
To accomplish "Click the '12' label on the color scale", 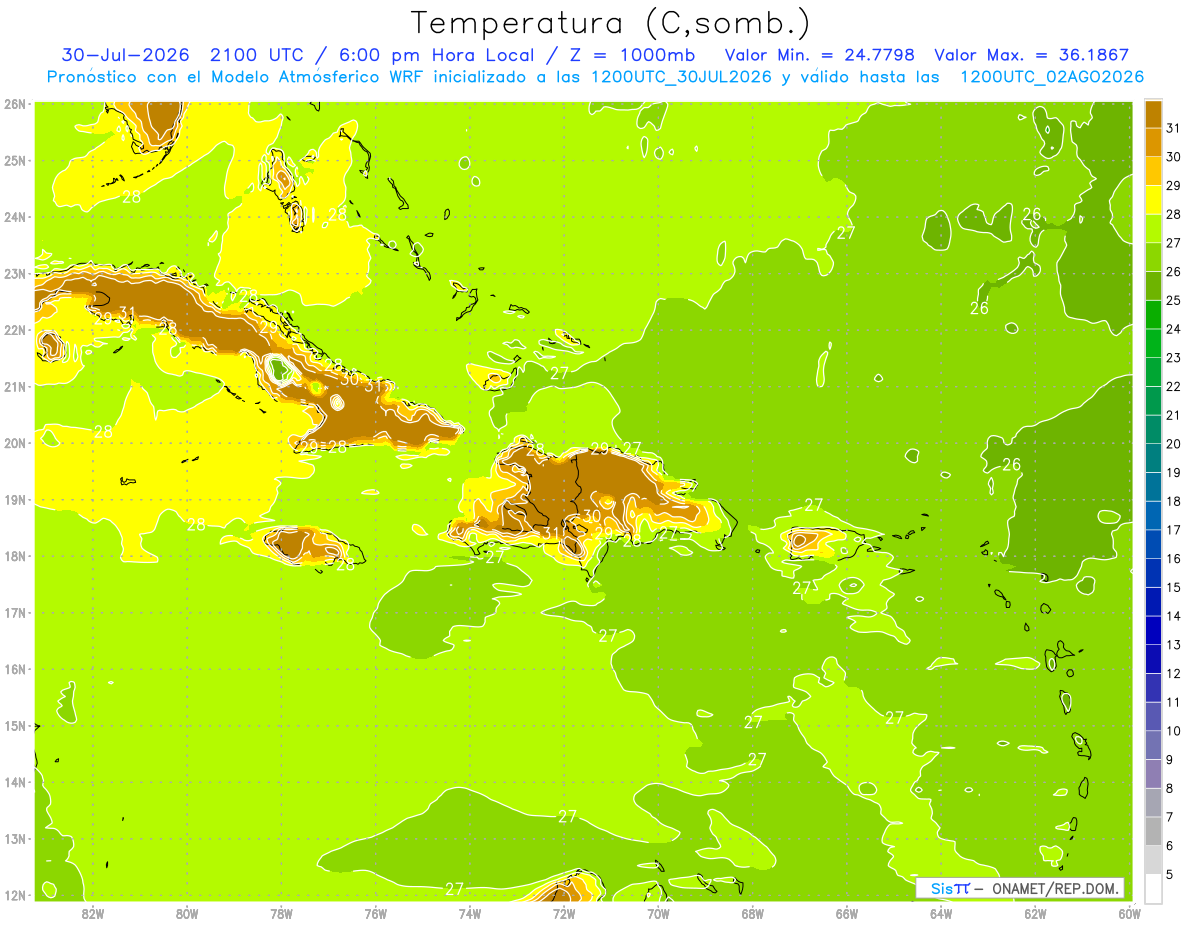I will point(1174,673).
